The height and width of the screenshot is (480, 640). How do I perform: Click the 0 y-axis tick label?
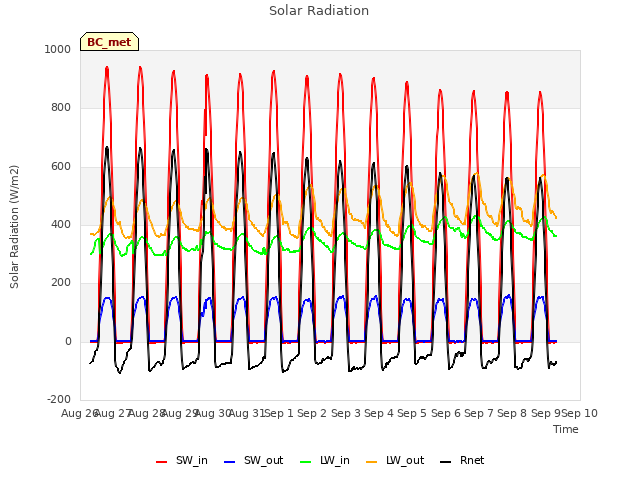click(x=68, y=342)
